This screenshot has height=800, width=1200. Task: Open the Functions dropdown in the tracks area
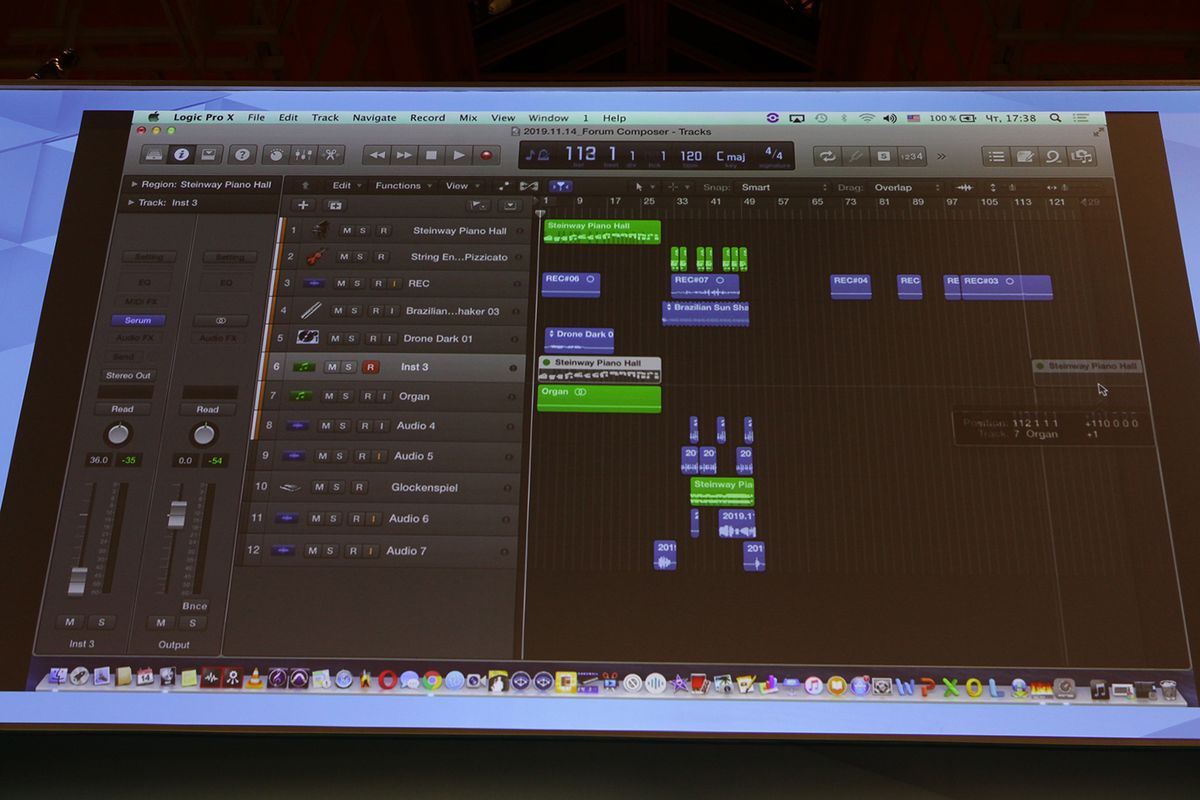[x=402, y=186]
